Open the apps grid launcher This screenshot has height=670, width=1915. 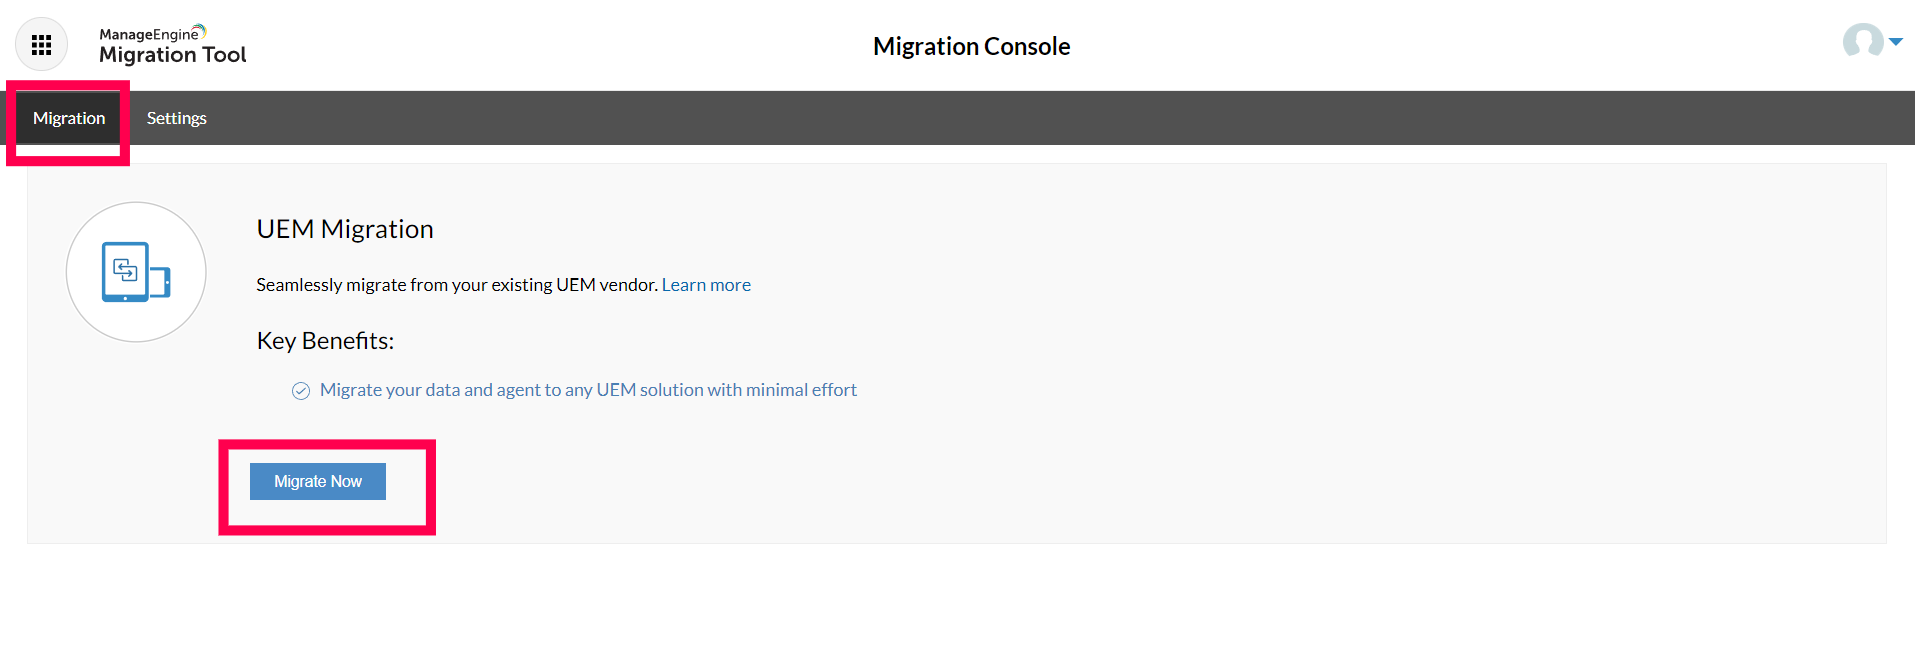41,45
